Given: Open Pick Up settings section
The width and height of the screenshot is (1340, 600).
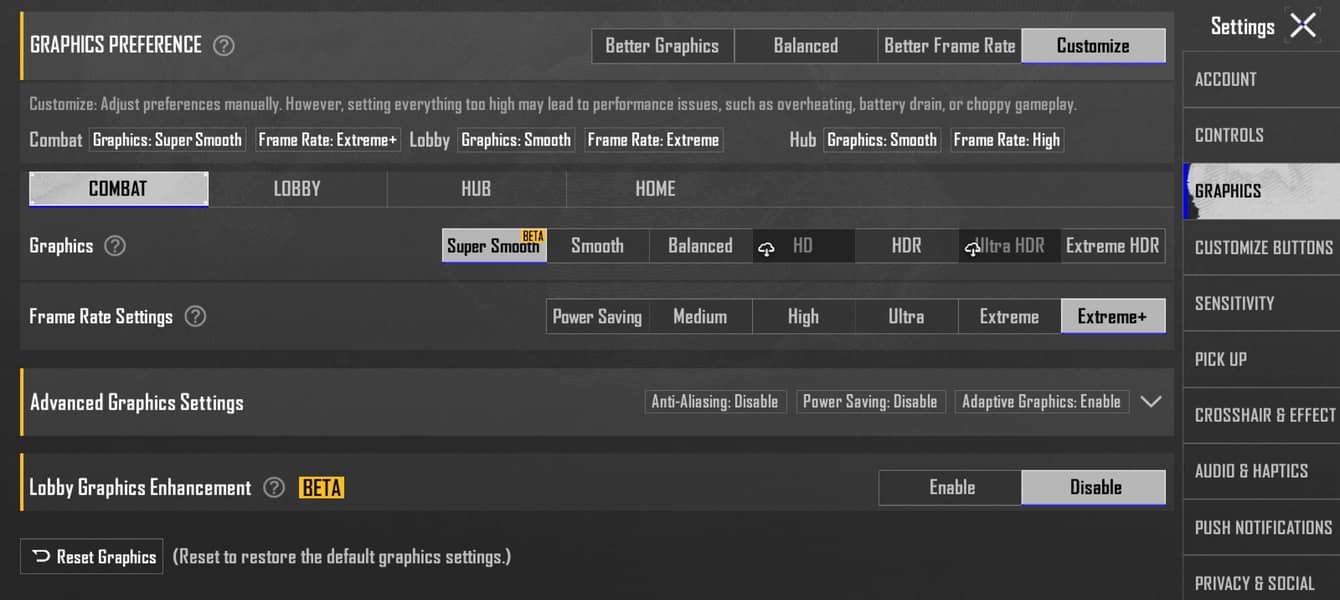Looking at the screenshot, I should (x=1261, y=360).
